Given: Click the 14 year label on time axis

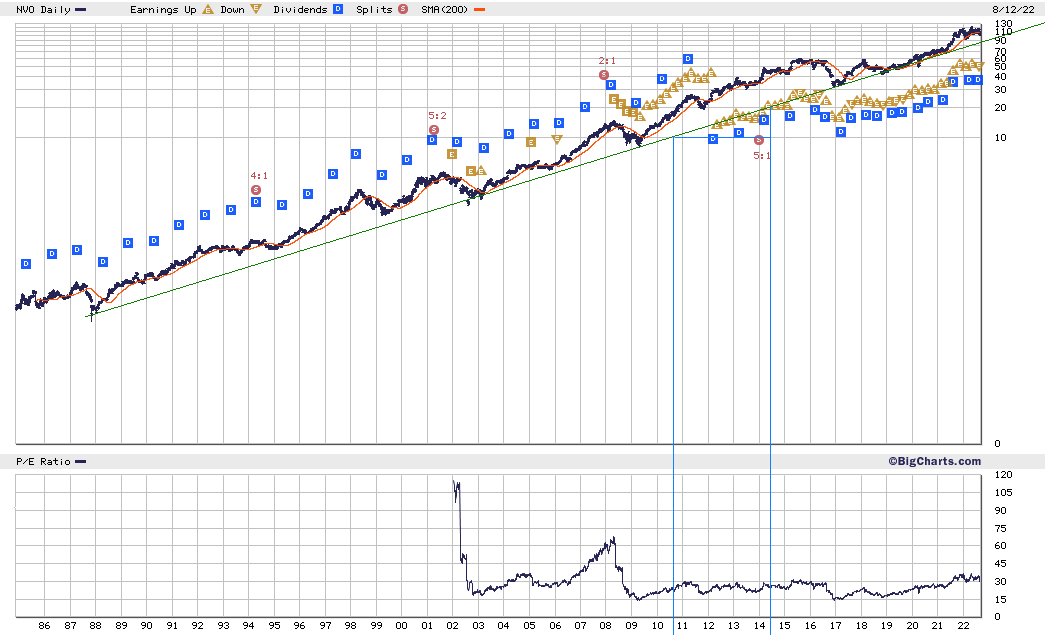Looking at the screenshot, I should (759, 626).
